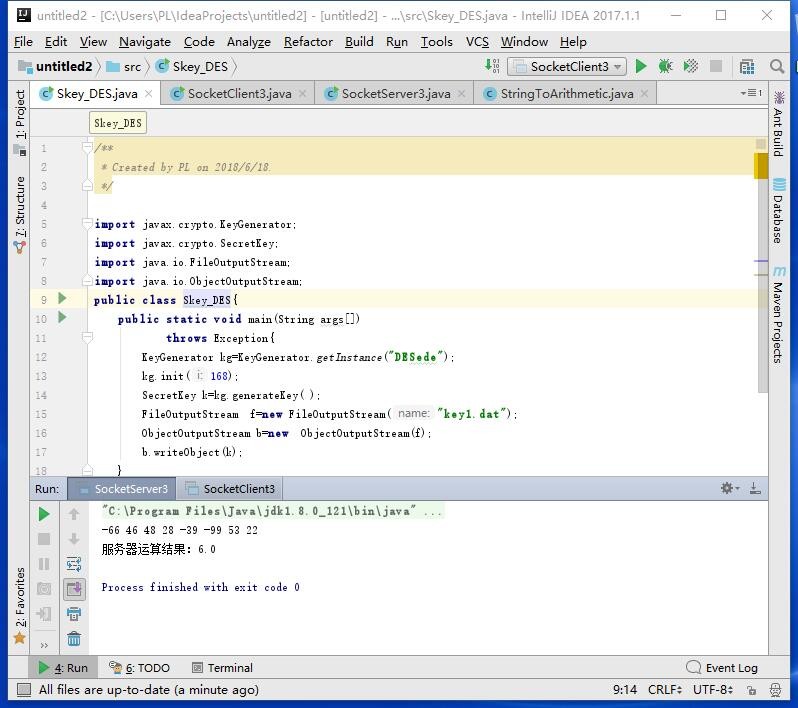This screenshot has width=798, height=708.
Task: Move down the stack trace arrow
Action: pos(74,539)
